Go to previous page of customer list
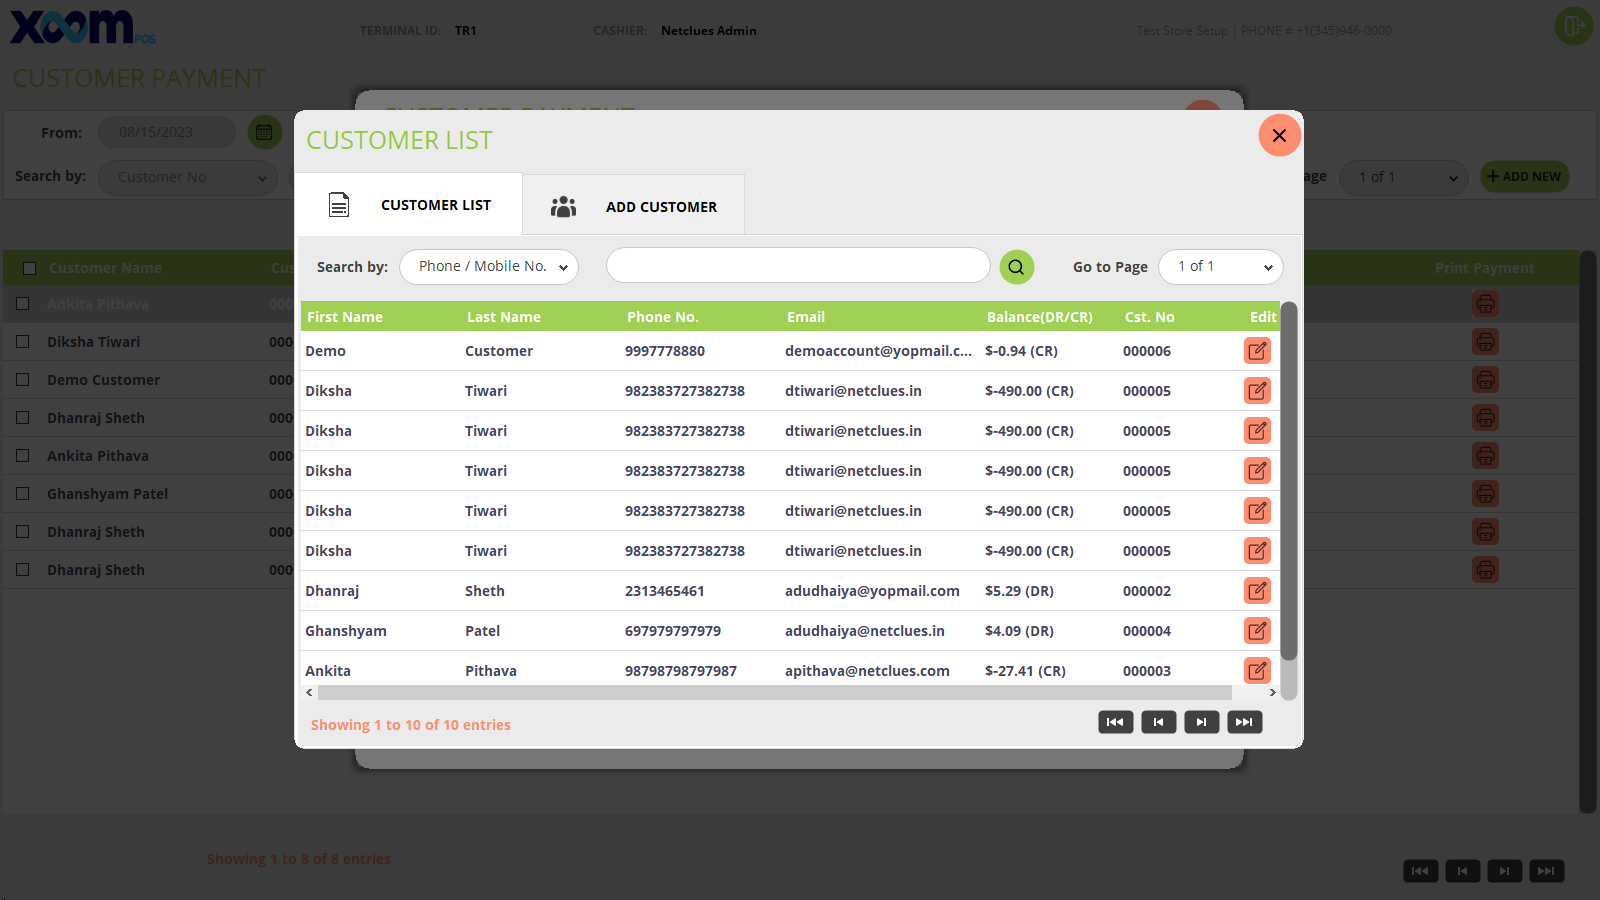Screen dimensions: 1600x900 tap(1158, 722)
